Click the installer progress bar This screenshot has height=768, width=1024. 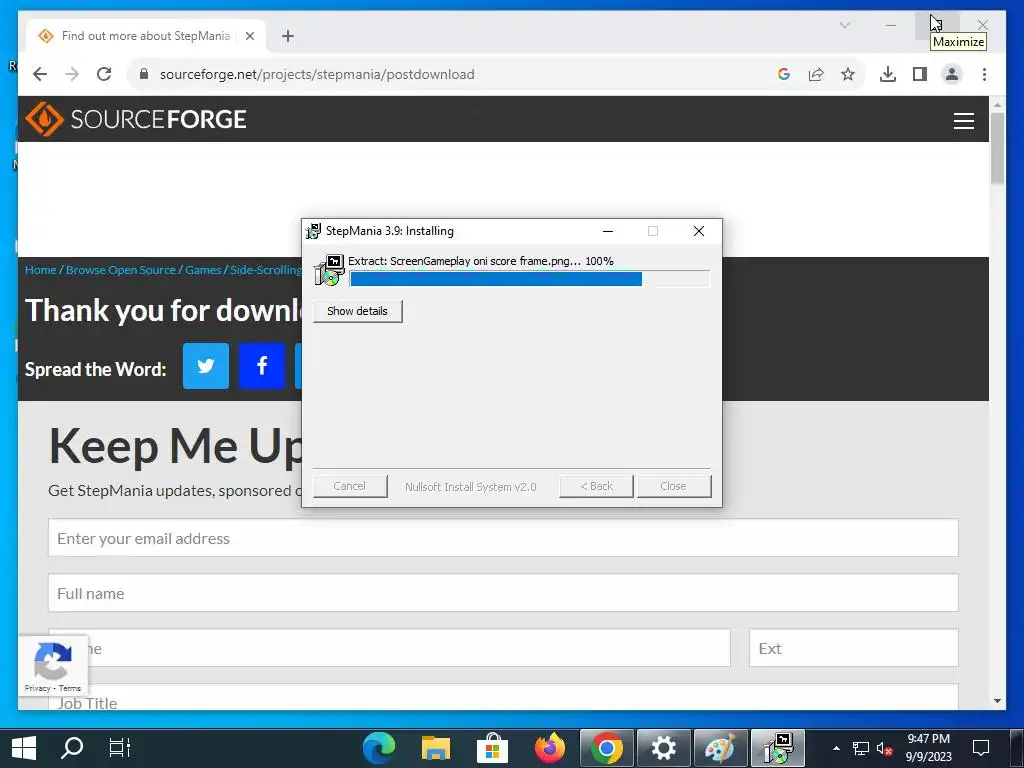click(530, 279)
